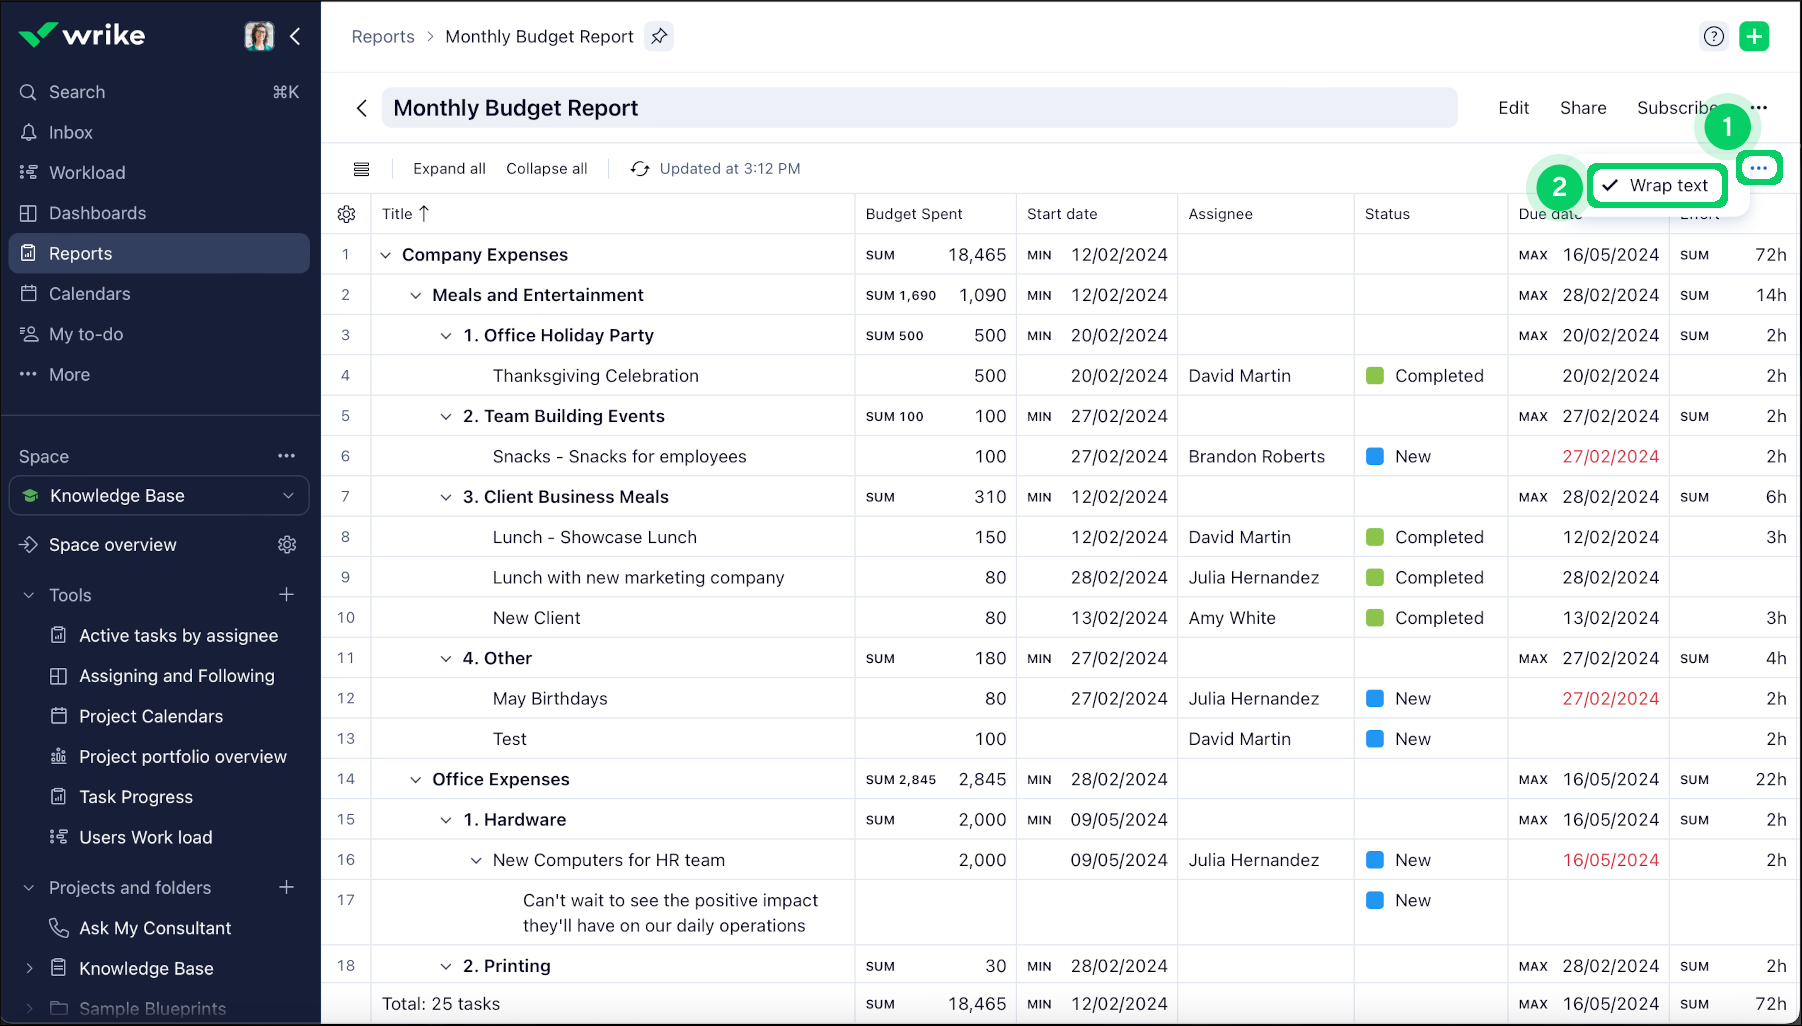Open the help question mark icon
Image resolution: width=1802 pixels, height=1026 pixels.
1713,37
